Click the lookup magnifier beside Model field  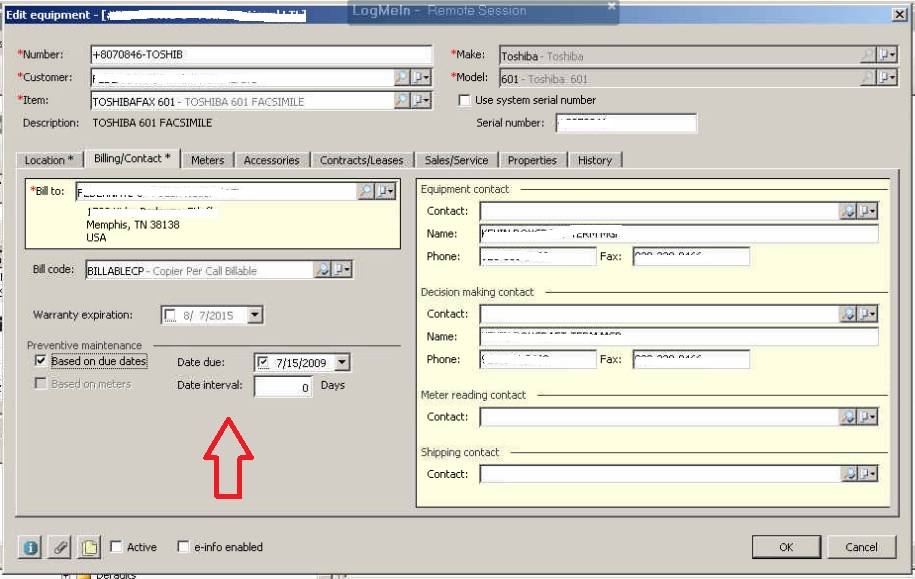tap(868, 77)
